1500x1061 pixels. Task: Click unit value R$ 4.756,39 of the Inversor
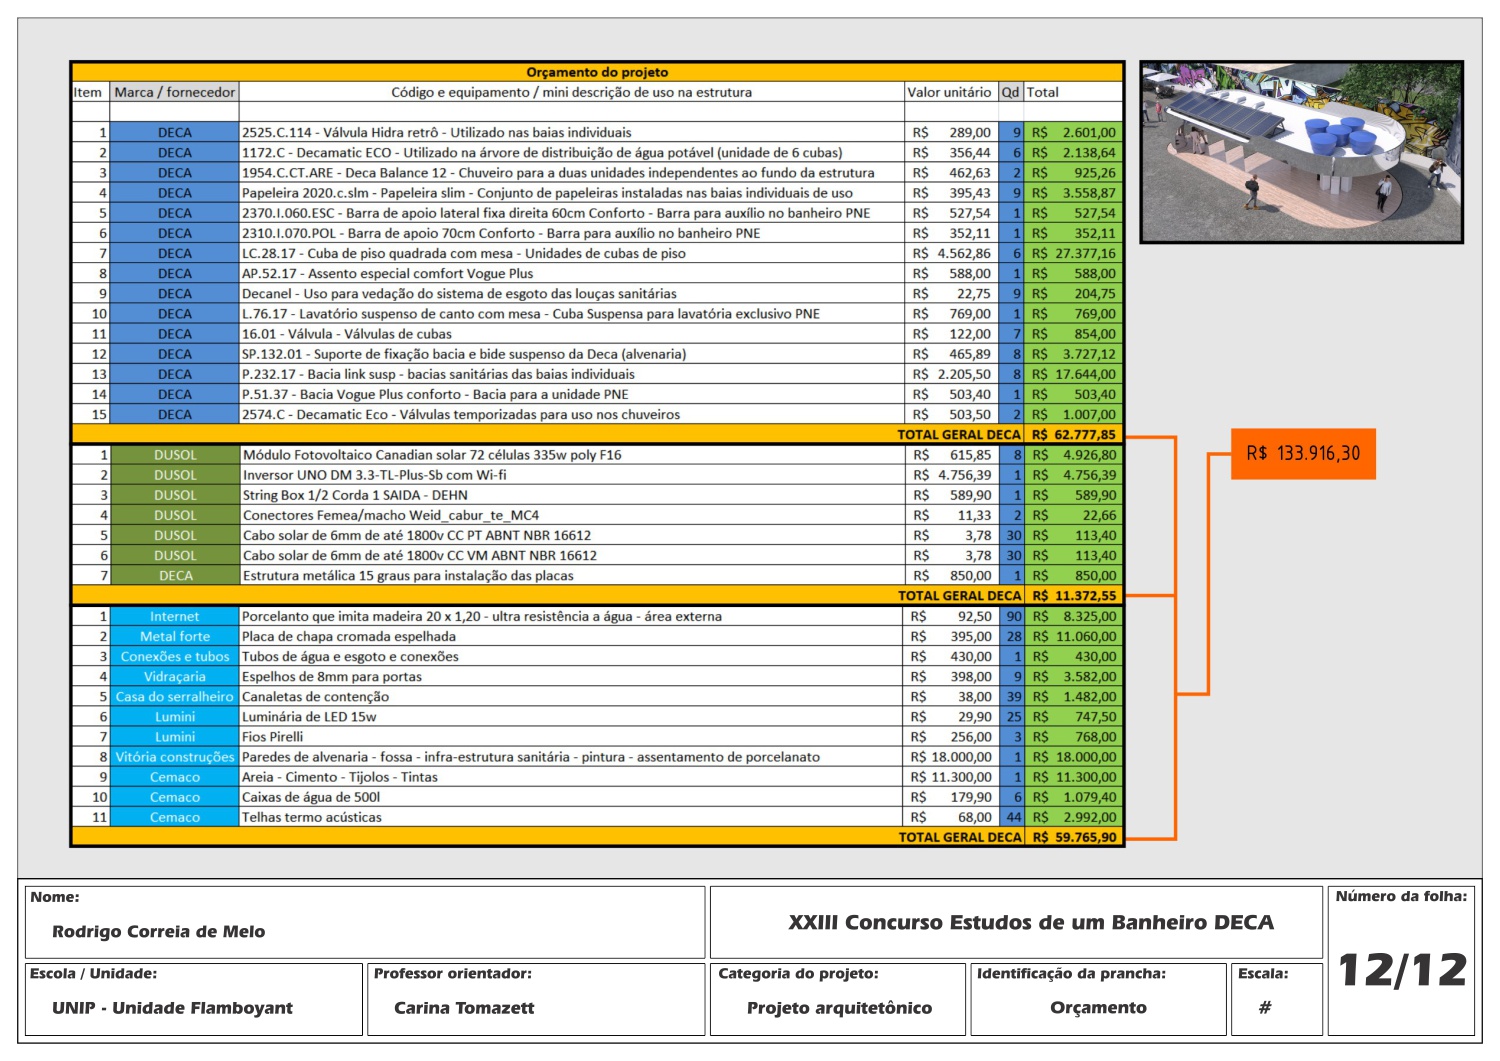pos(951,475)
